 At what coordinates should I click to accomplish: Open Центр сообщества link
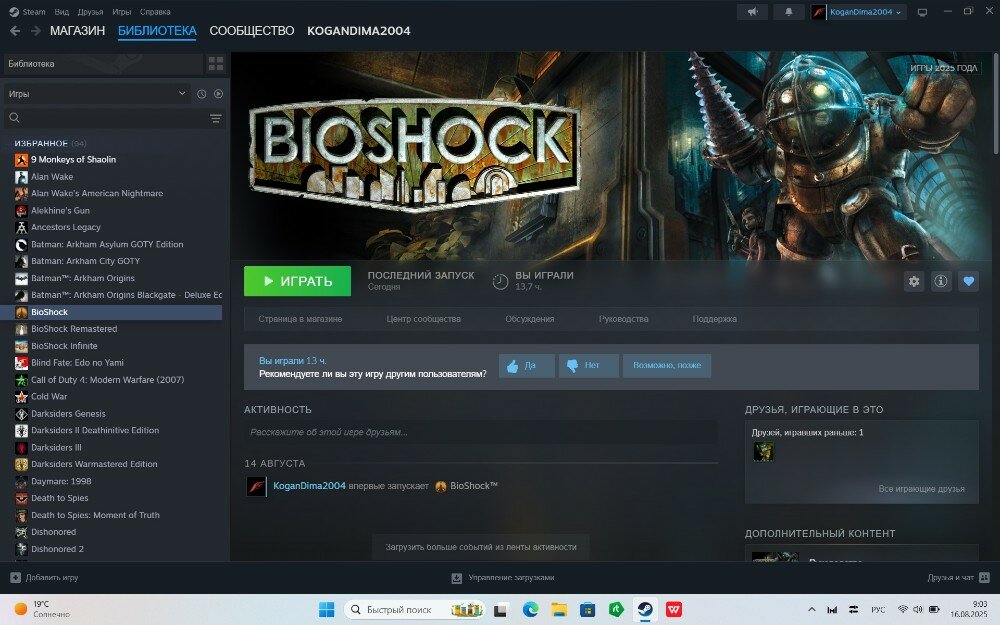[x=423, y=319]
